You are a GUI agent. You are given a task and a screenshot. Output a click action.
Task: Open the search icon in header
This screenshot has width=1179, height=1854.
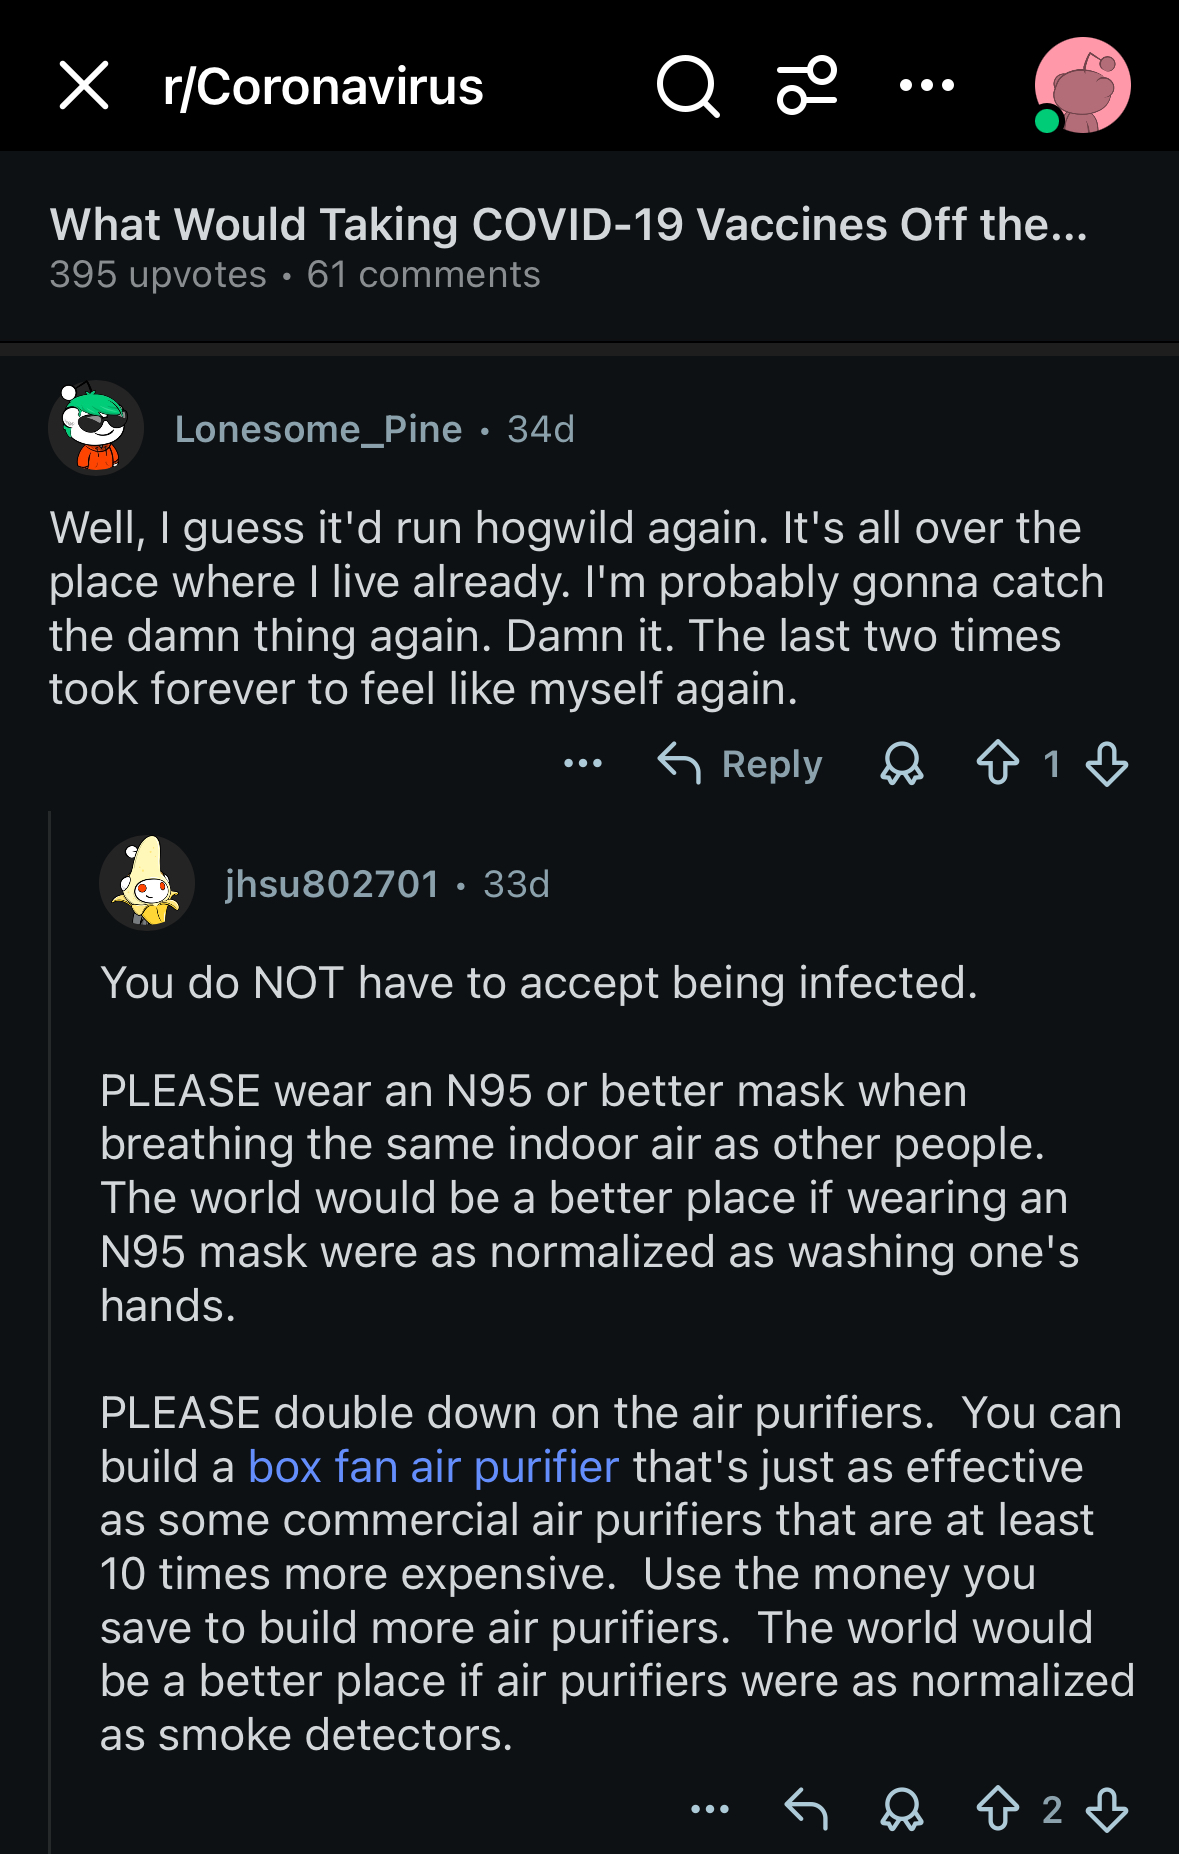click(688, 86)
